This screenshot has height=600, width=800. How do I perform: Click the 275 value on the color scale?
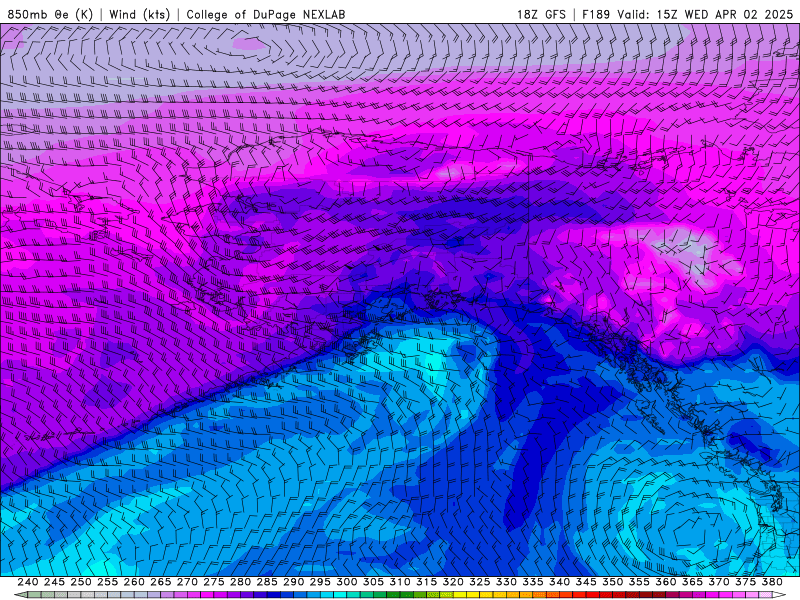pos(213,582)
